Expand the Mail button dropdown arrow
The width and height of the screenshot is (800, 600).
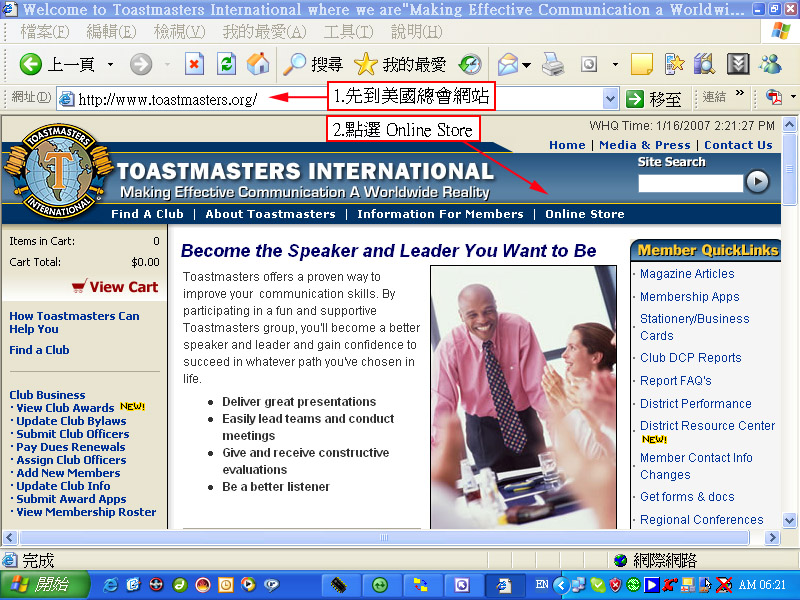(527, 65)
